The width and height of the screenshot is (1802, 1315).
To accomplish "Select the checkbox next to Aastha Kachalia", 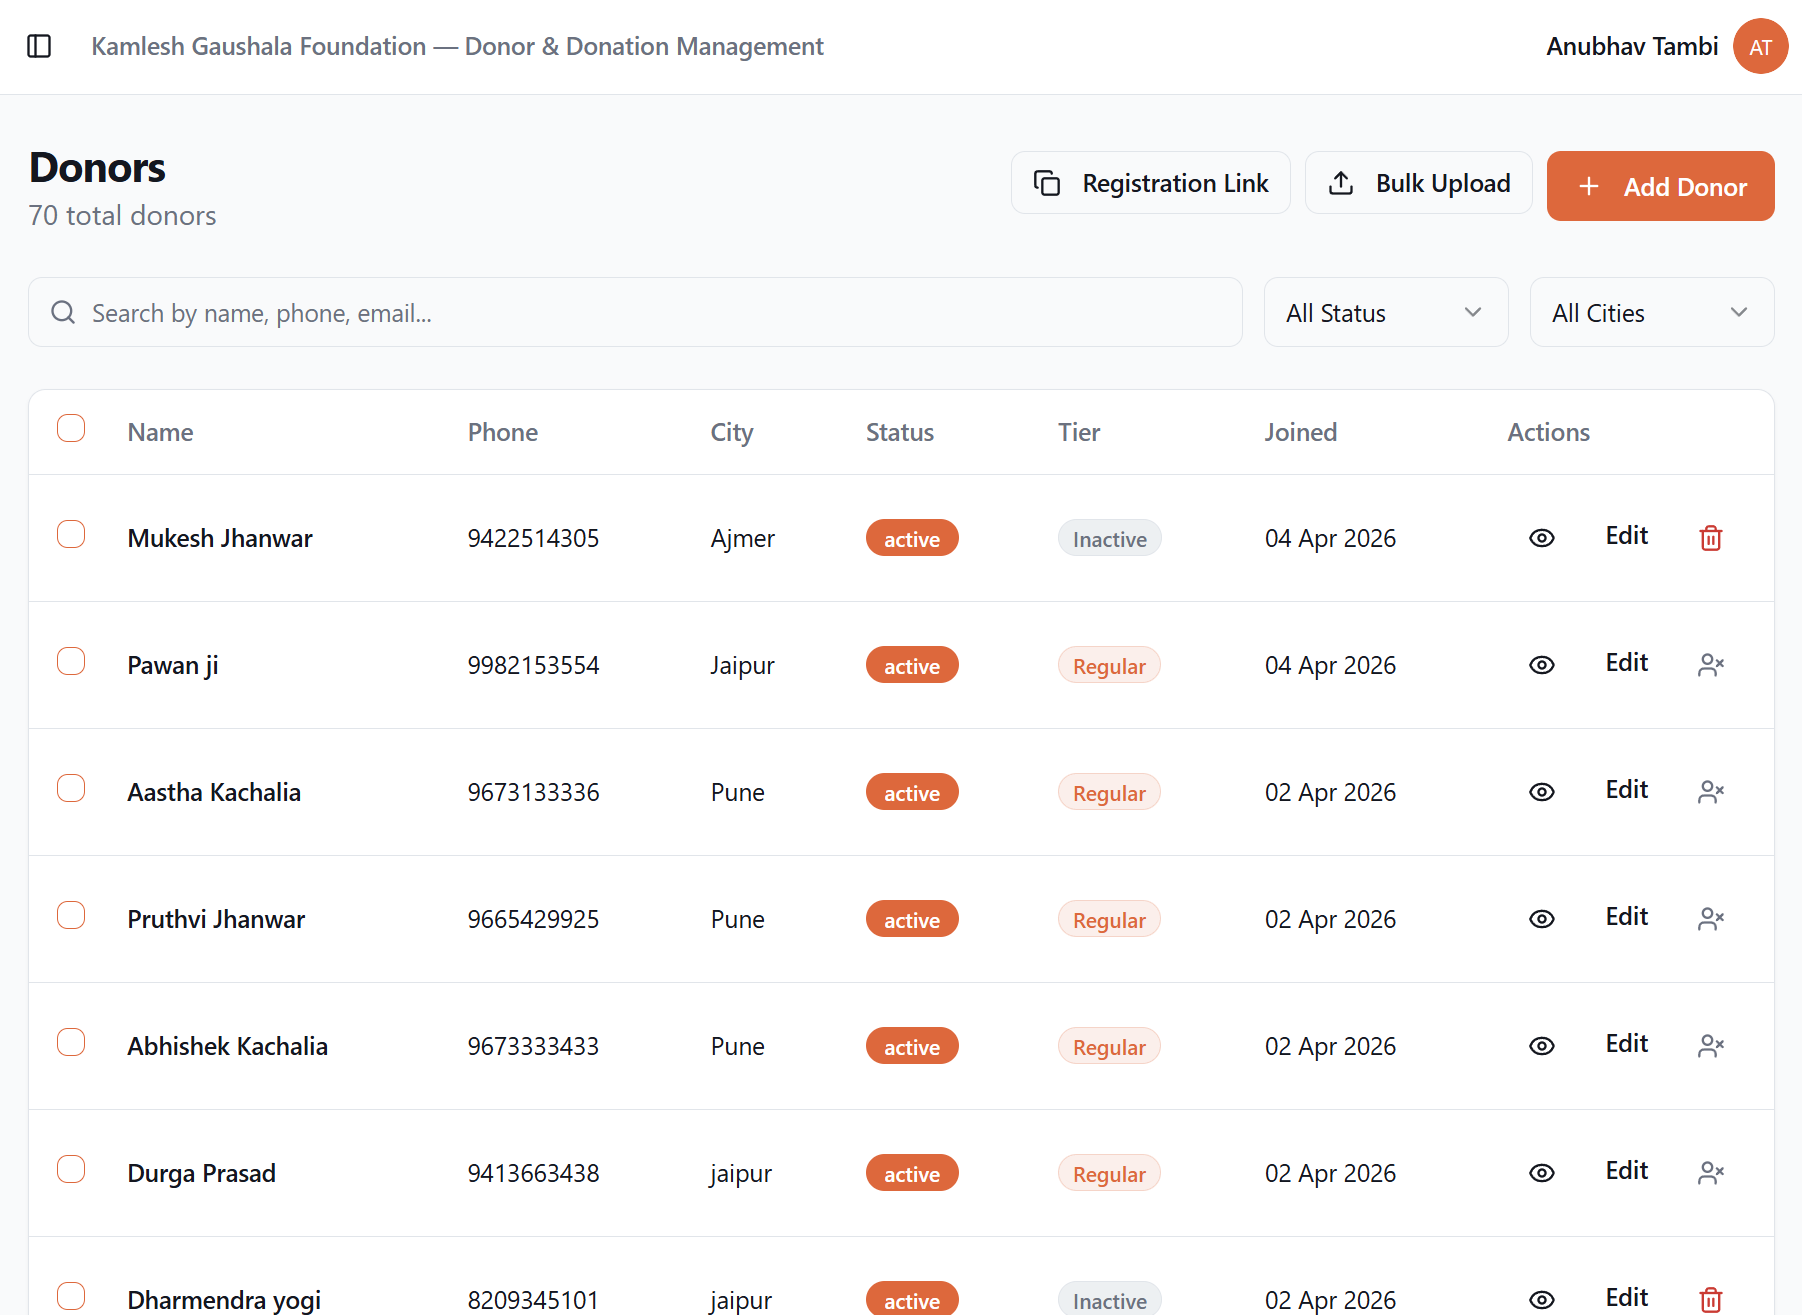I will click(71, 788).
